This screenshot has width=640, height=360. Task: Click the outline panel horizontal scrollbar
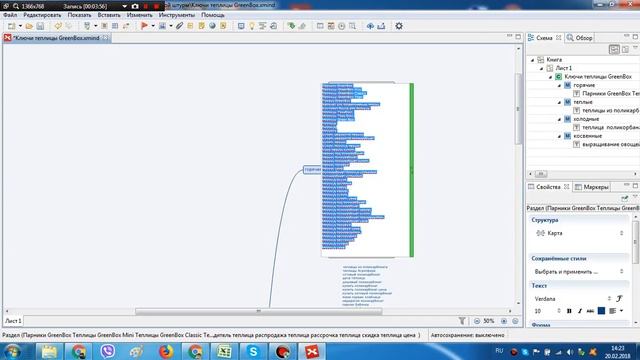[x=541, y=174]
